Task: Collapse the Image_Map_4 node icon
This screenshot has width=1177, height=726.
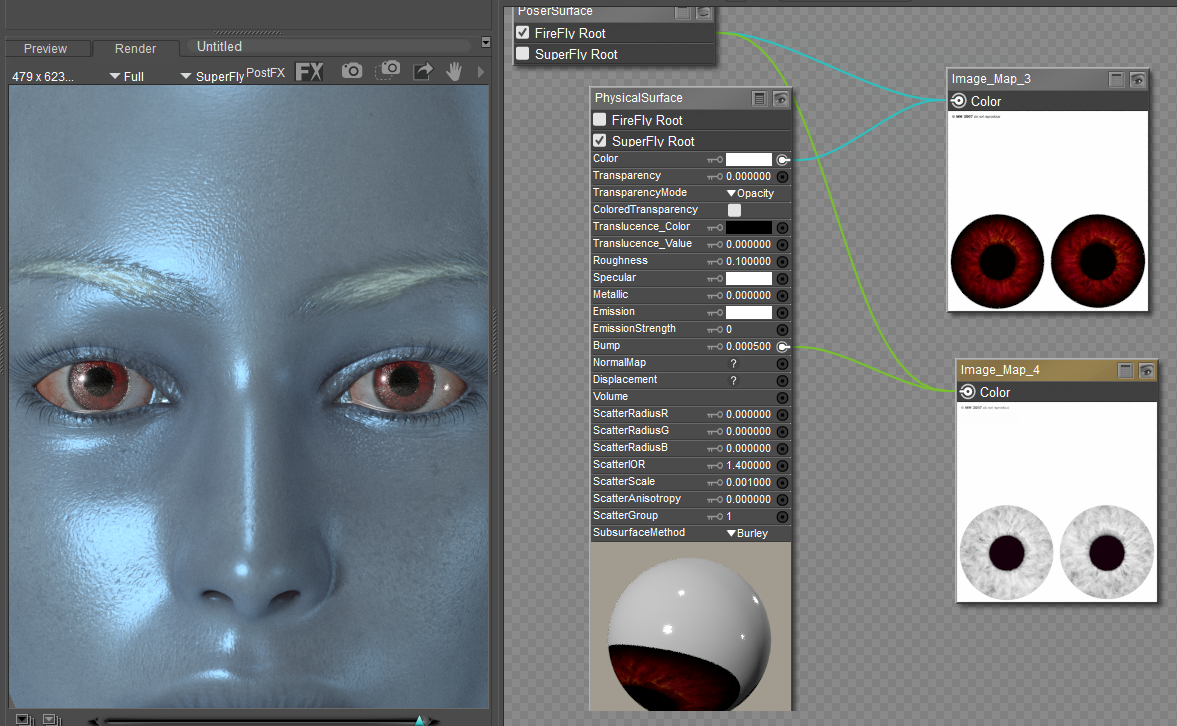Action: 1125,370
